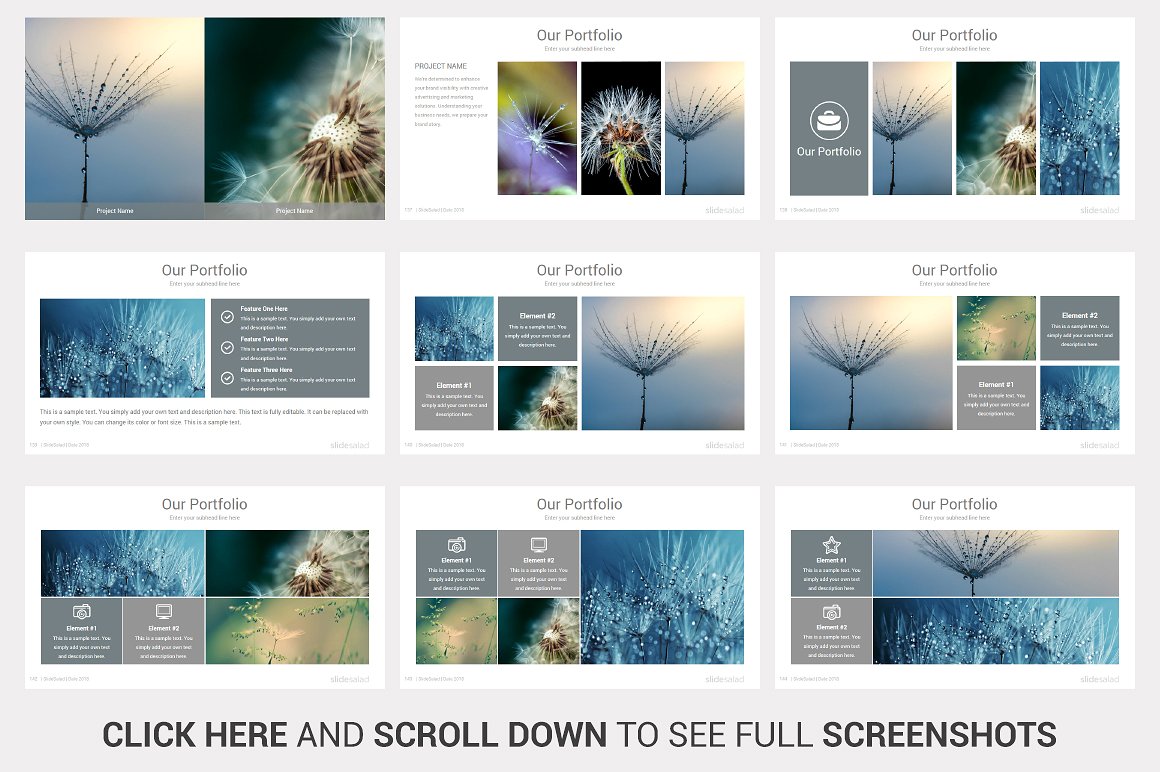Image resolution: width=1160 pixels, height=772 pixels.
Task: Click the bold CLICK HERE text
Action: (x=194, y=735)
